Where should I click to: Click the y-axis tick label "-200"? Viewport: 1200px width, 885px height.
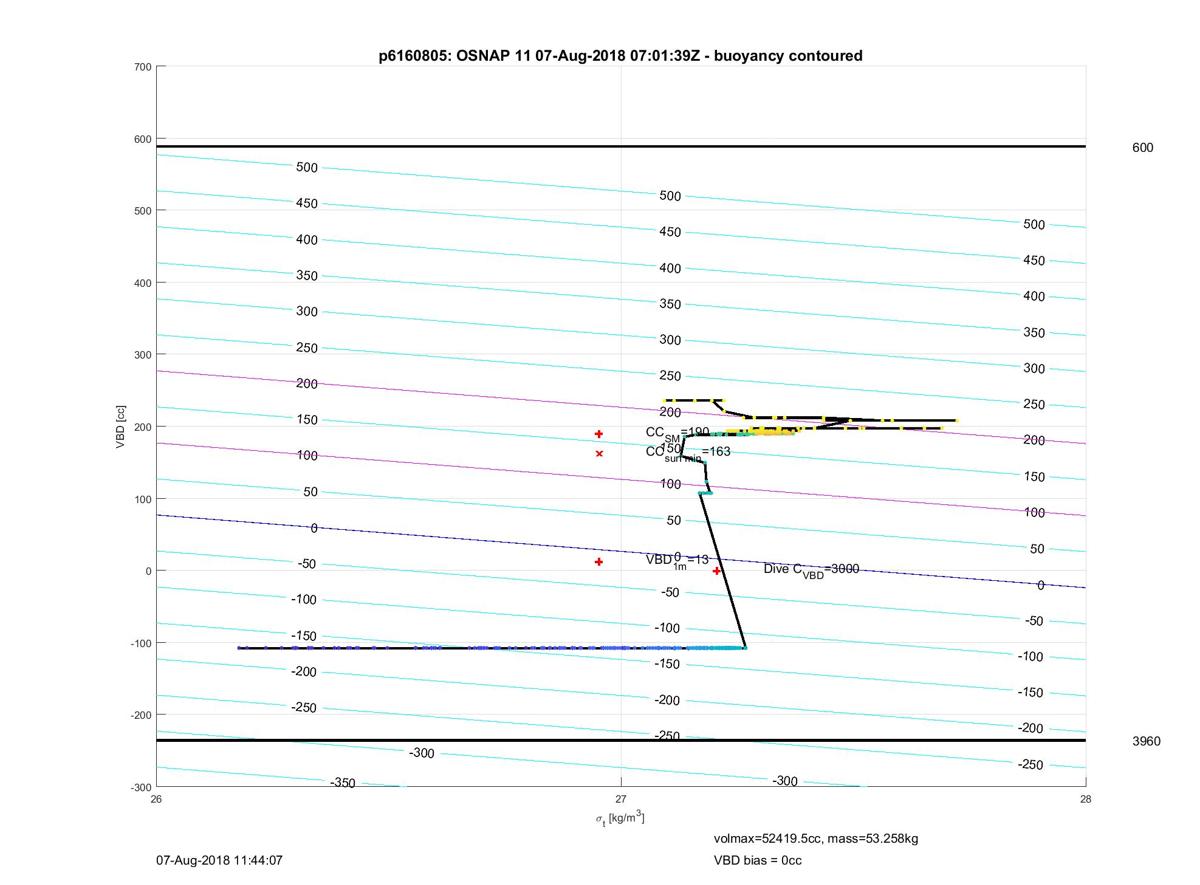click(140, 715)
